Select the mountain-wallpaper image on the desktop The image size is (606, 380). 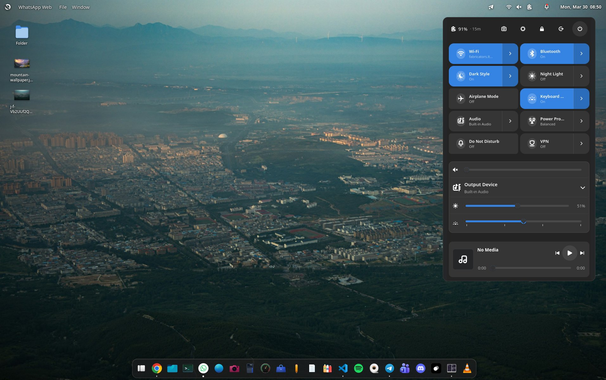click(22, 70)
